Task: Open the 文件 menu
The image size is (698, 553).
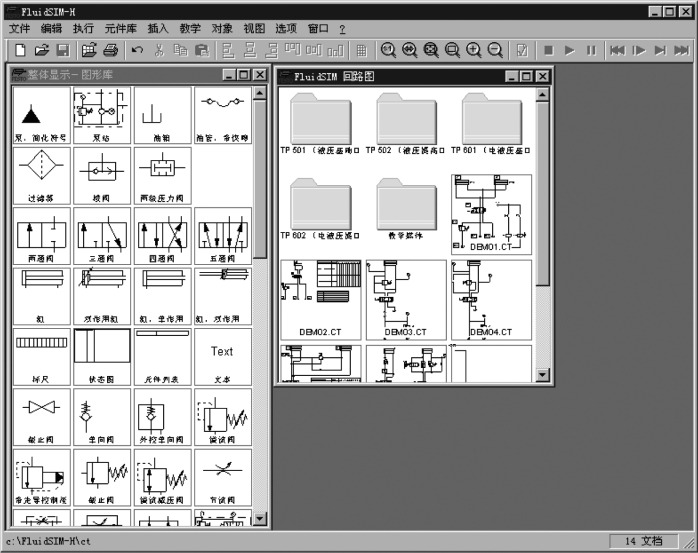Action: click(20, 29)
